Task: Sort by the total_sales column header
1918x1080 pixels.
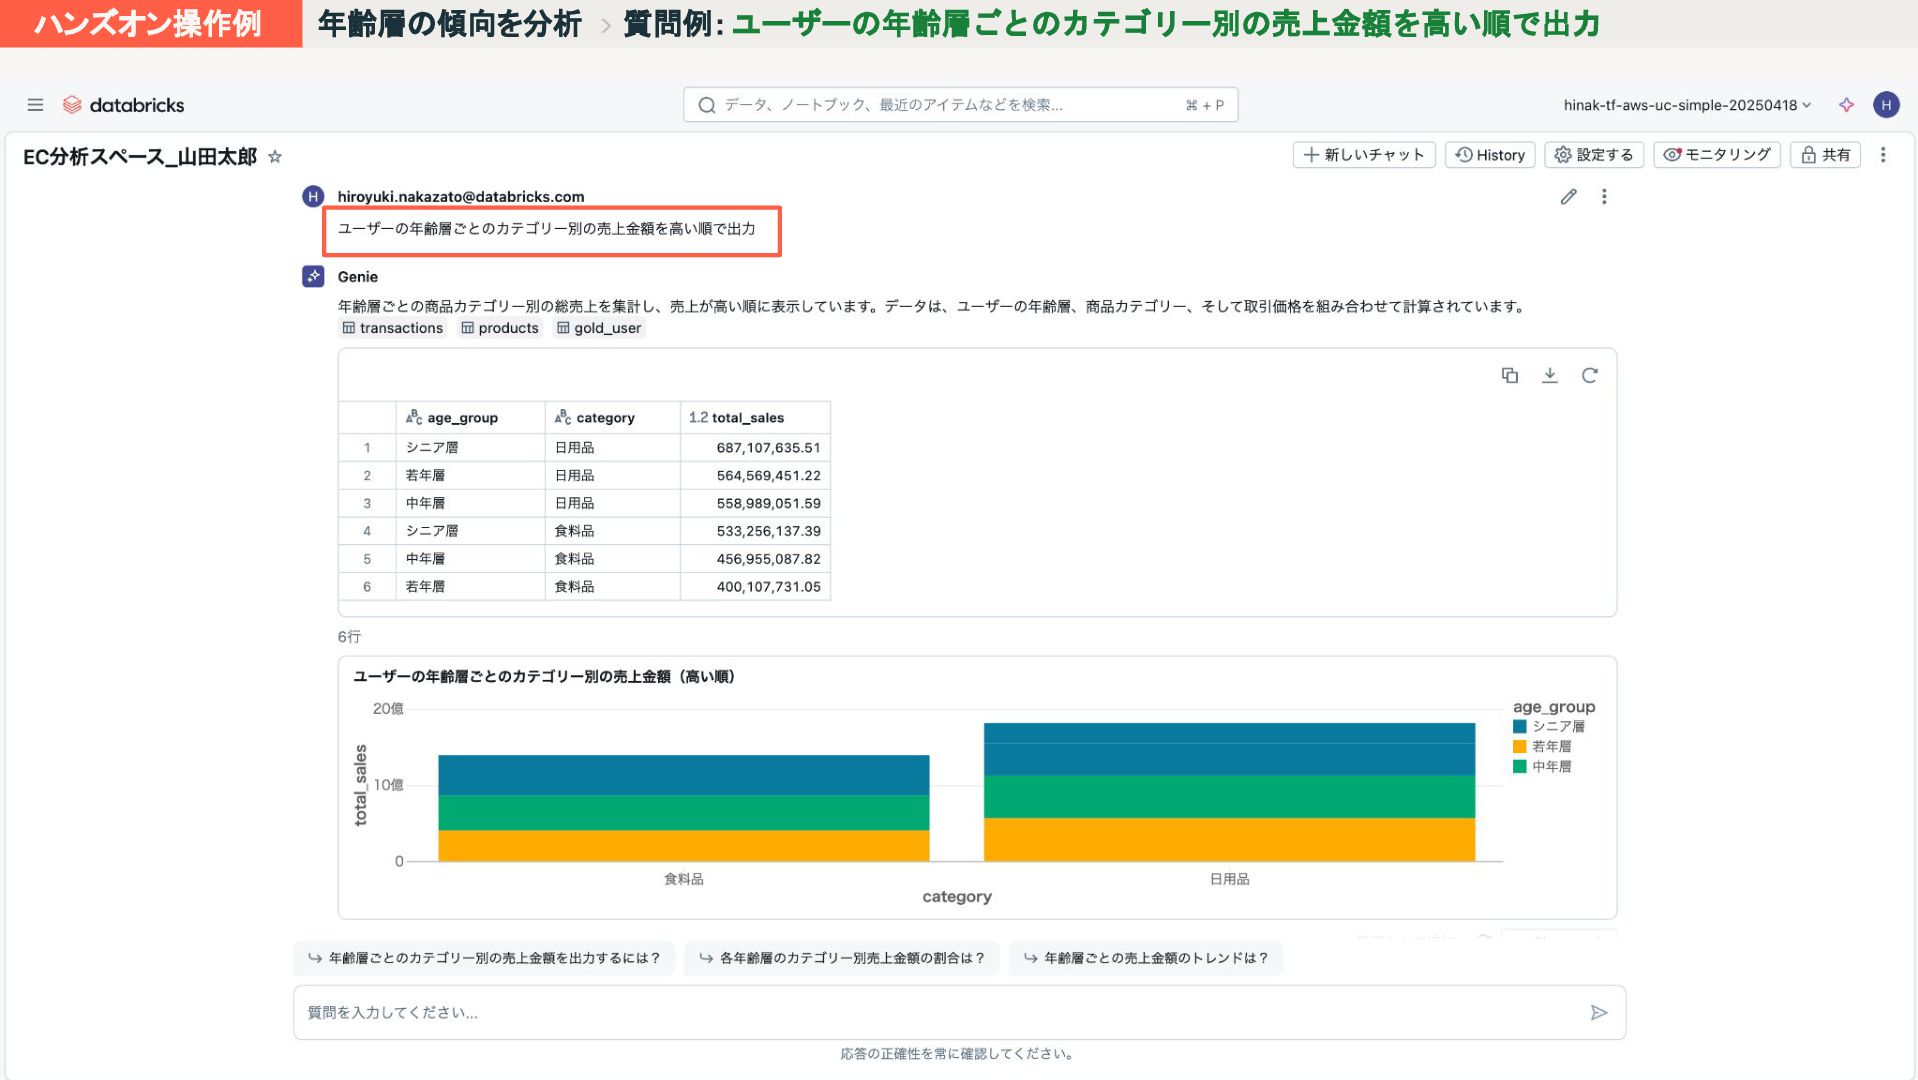Action: [755, 418]
